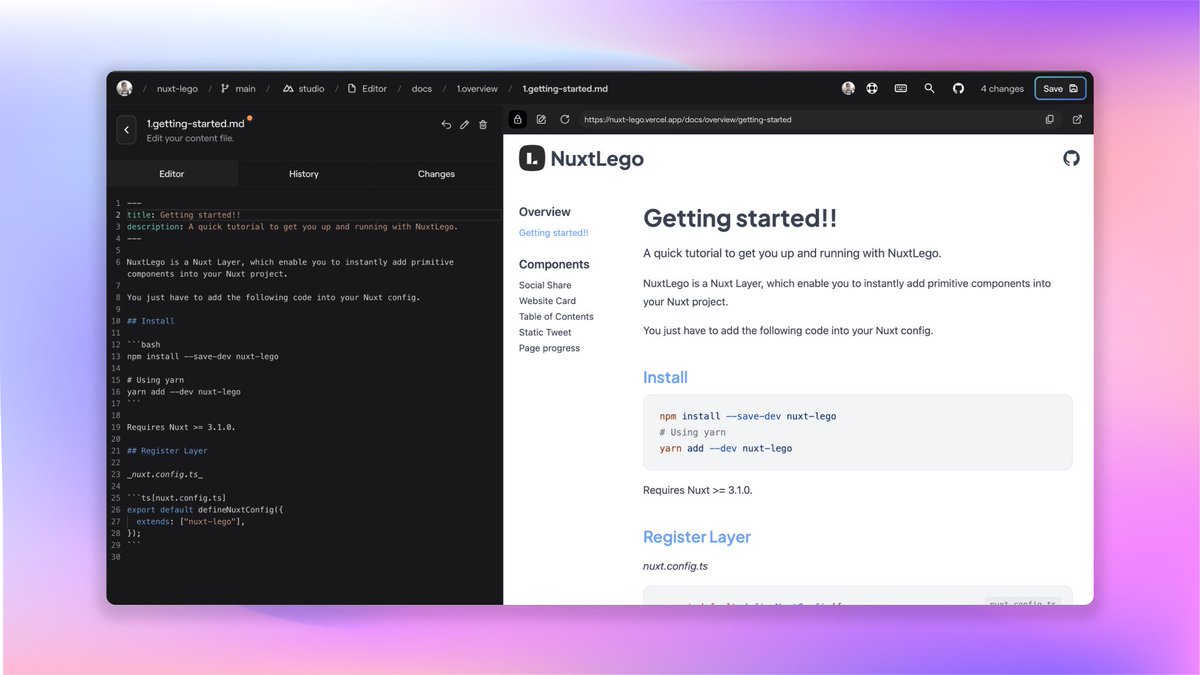
Task: Open the Social Share sidebar link
Action: 545,285
